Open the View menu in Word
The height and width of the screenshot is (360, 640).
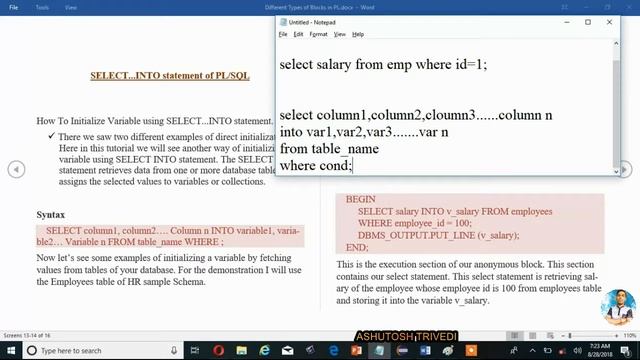coord(71,7)
